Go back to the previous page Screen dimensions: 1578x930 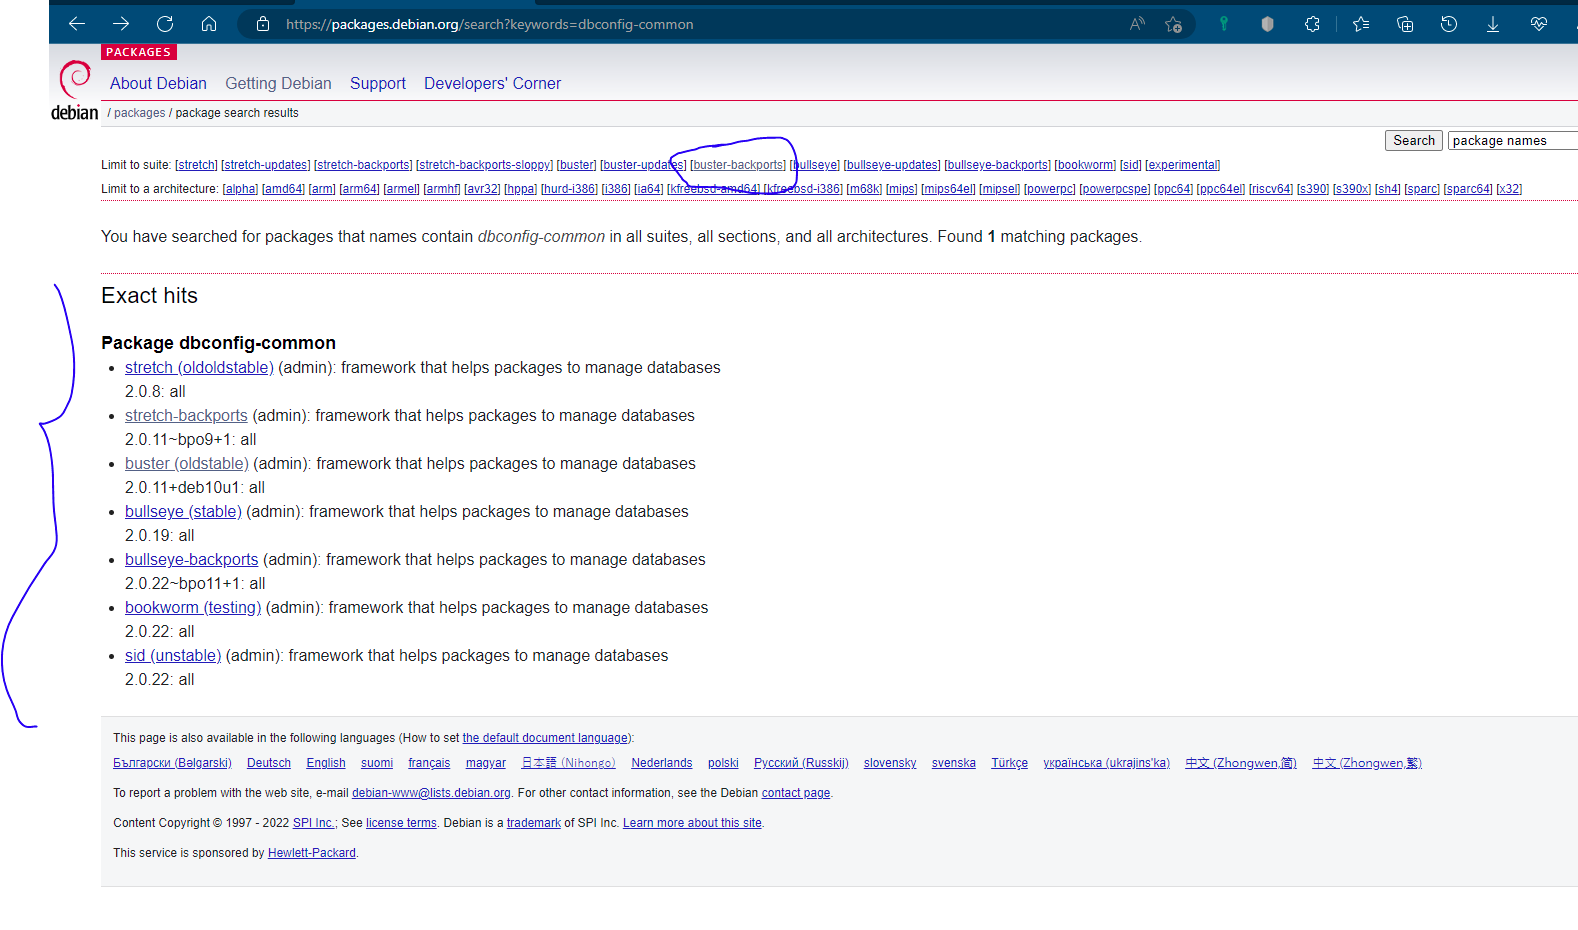pos(77,24)
